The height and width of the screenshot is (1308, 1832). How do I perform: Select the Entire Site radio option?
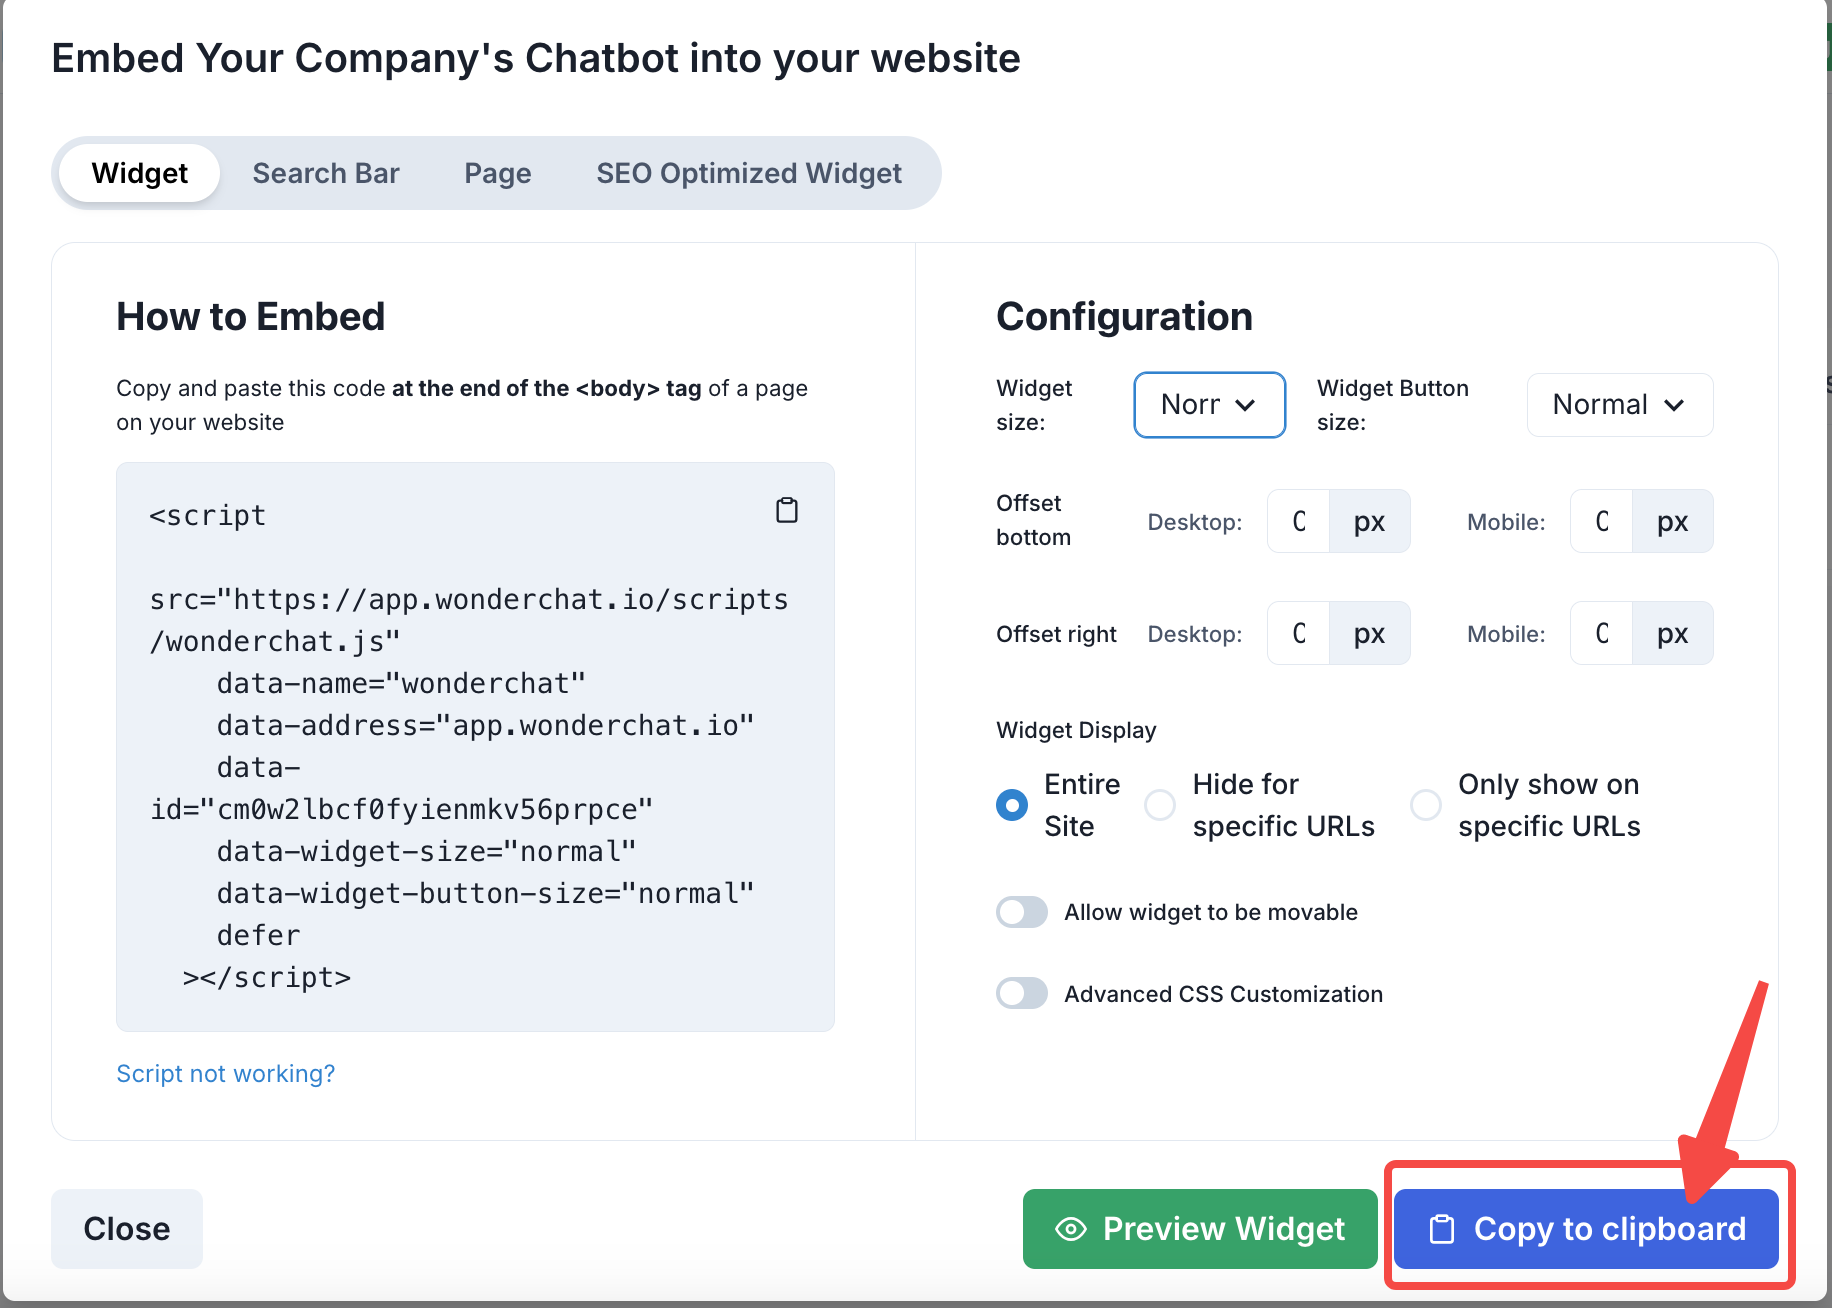click(x=1012, y=805)
